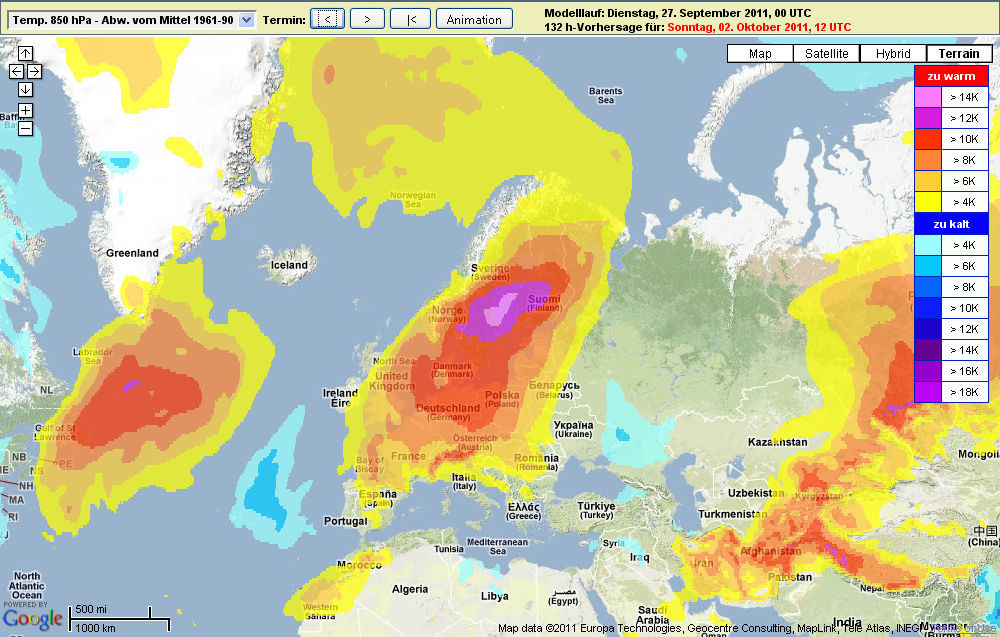Click the red > 10K warm swatch
The image size is (1000, 637).
(928, 139)
